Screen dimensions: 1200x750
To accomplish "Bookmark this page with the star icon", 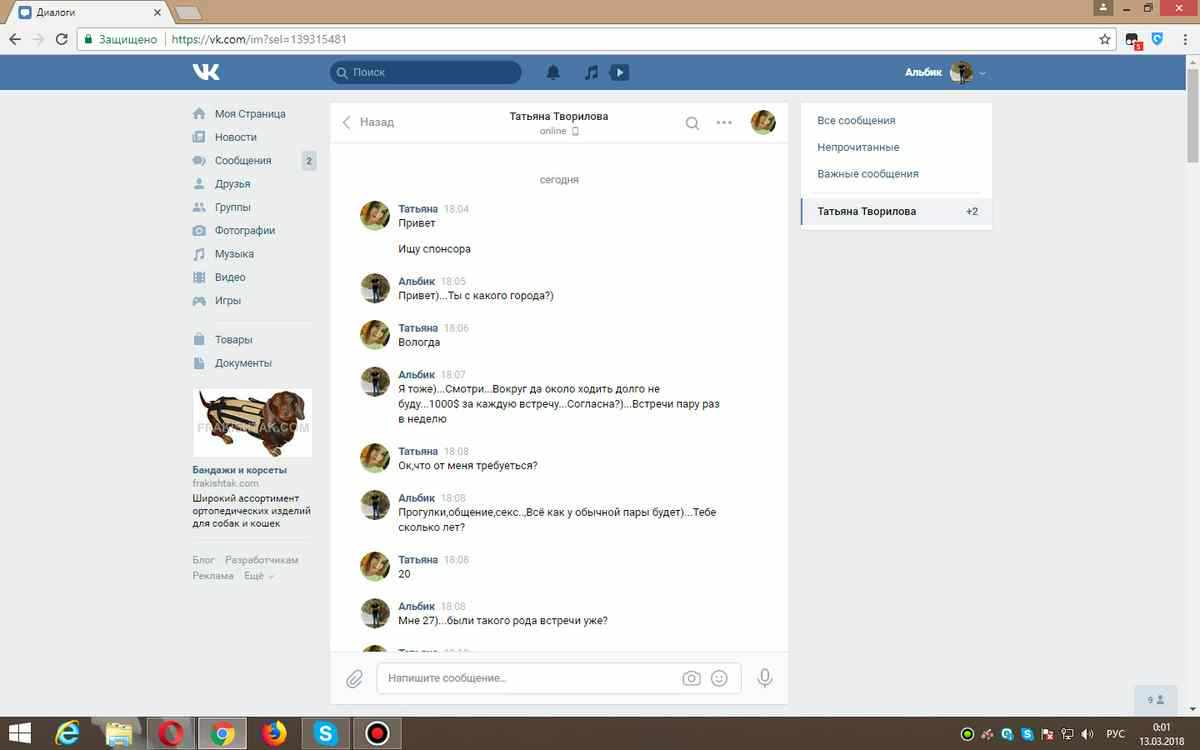I will pos(1105,40).
